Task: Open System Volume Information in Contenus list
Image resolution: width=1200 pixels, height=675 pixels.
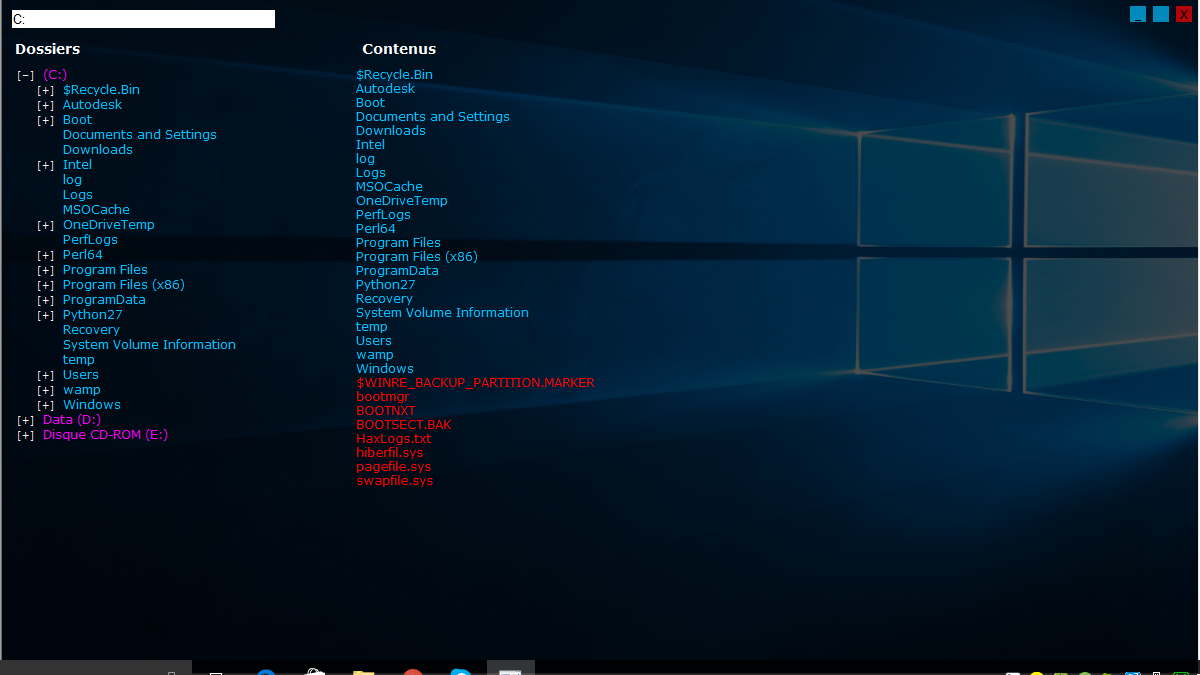Action: [442, 313]
